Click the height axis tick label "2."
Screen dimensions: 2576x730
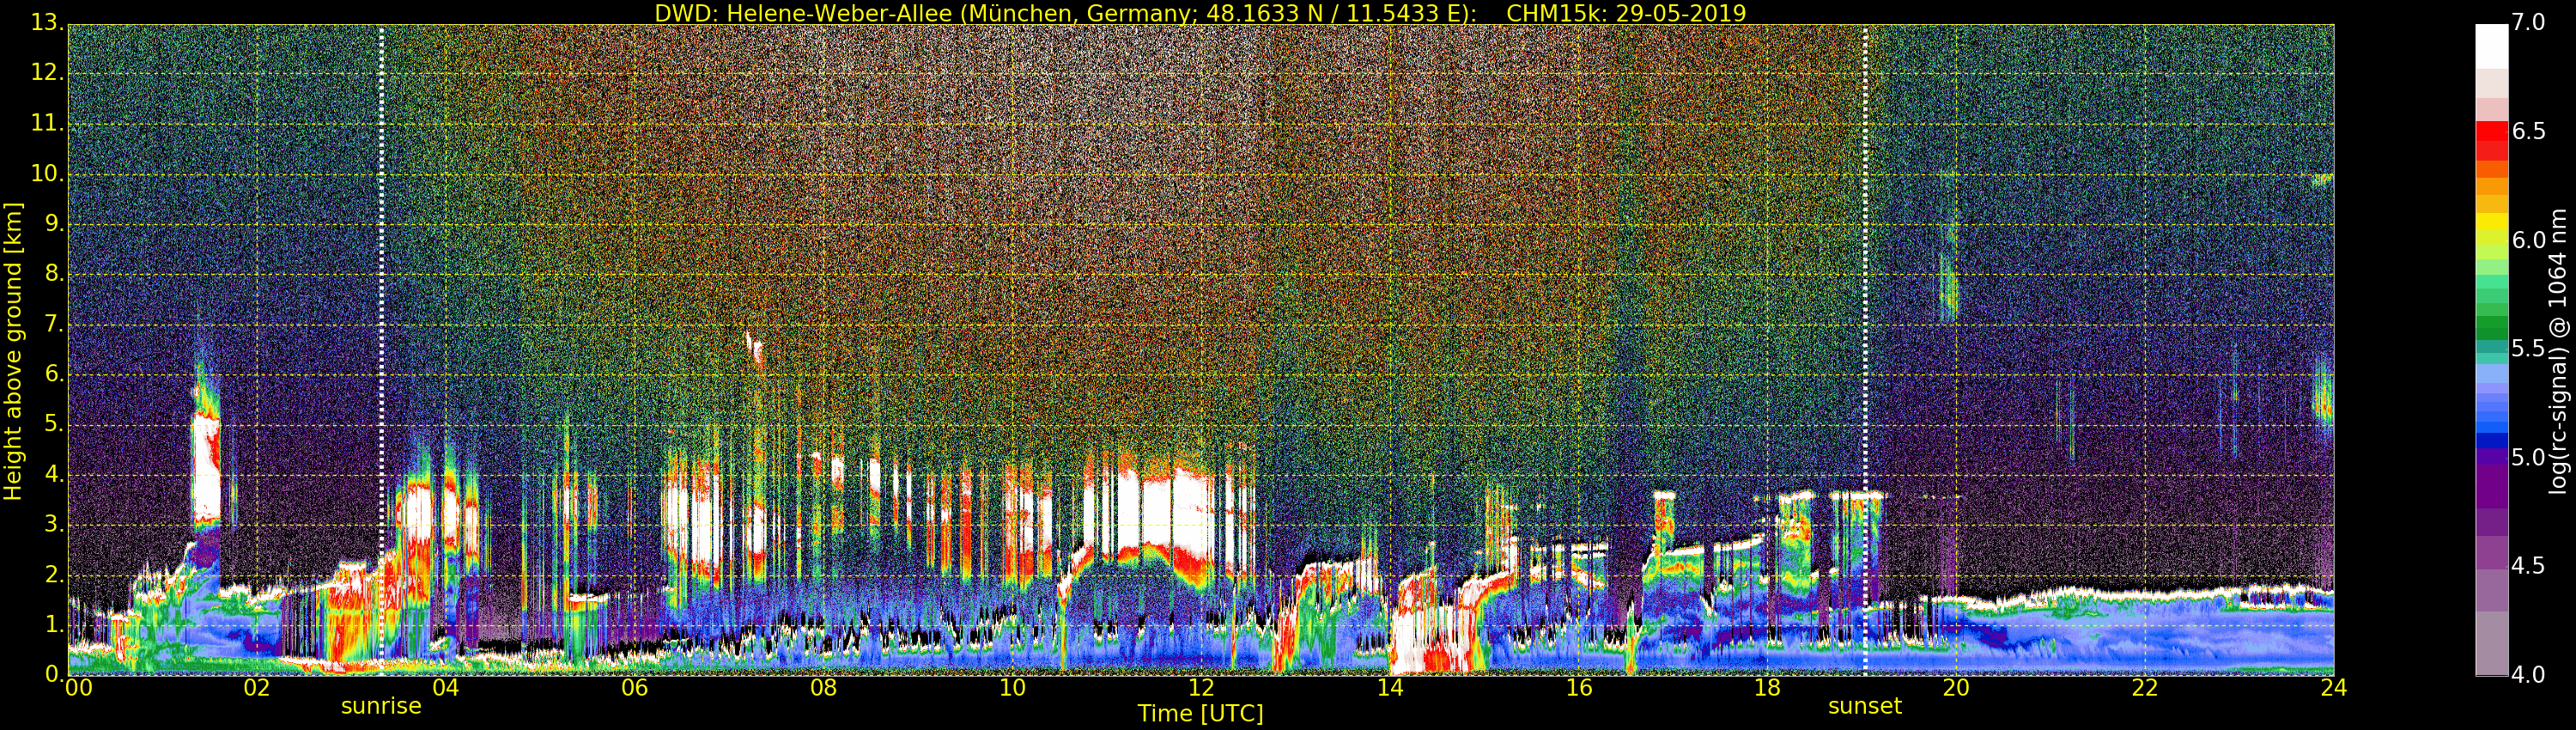(53, 574)
